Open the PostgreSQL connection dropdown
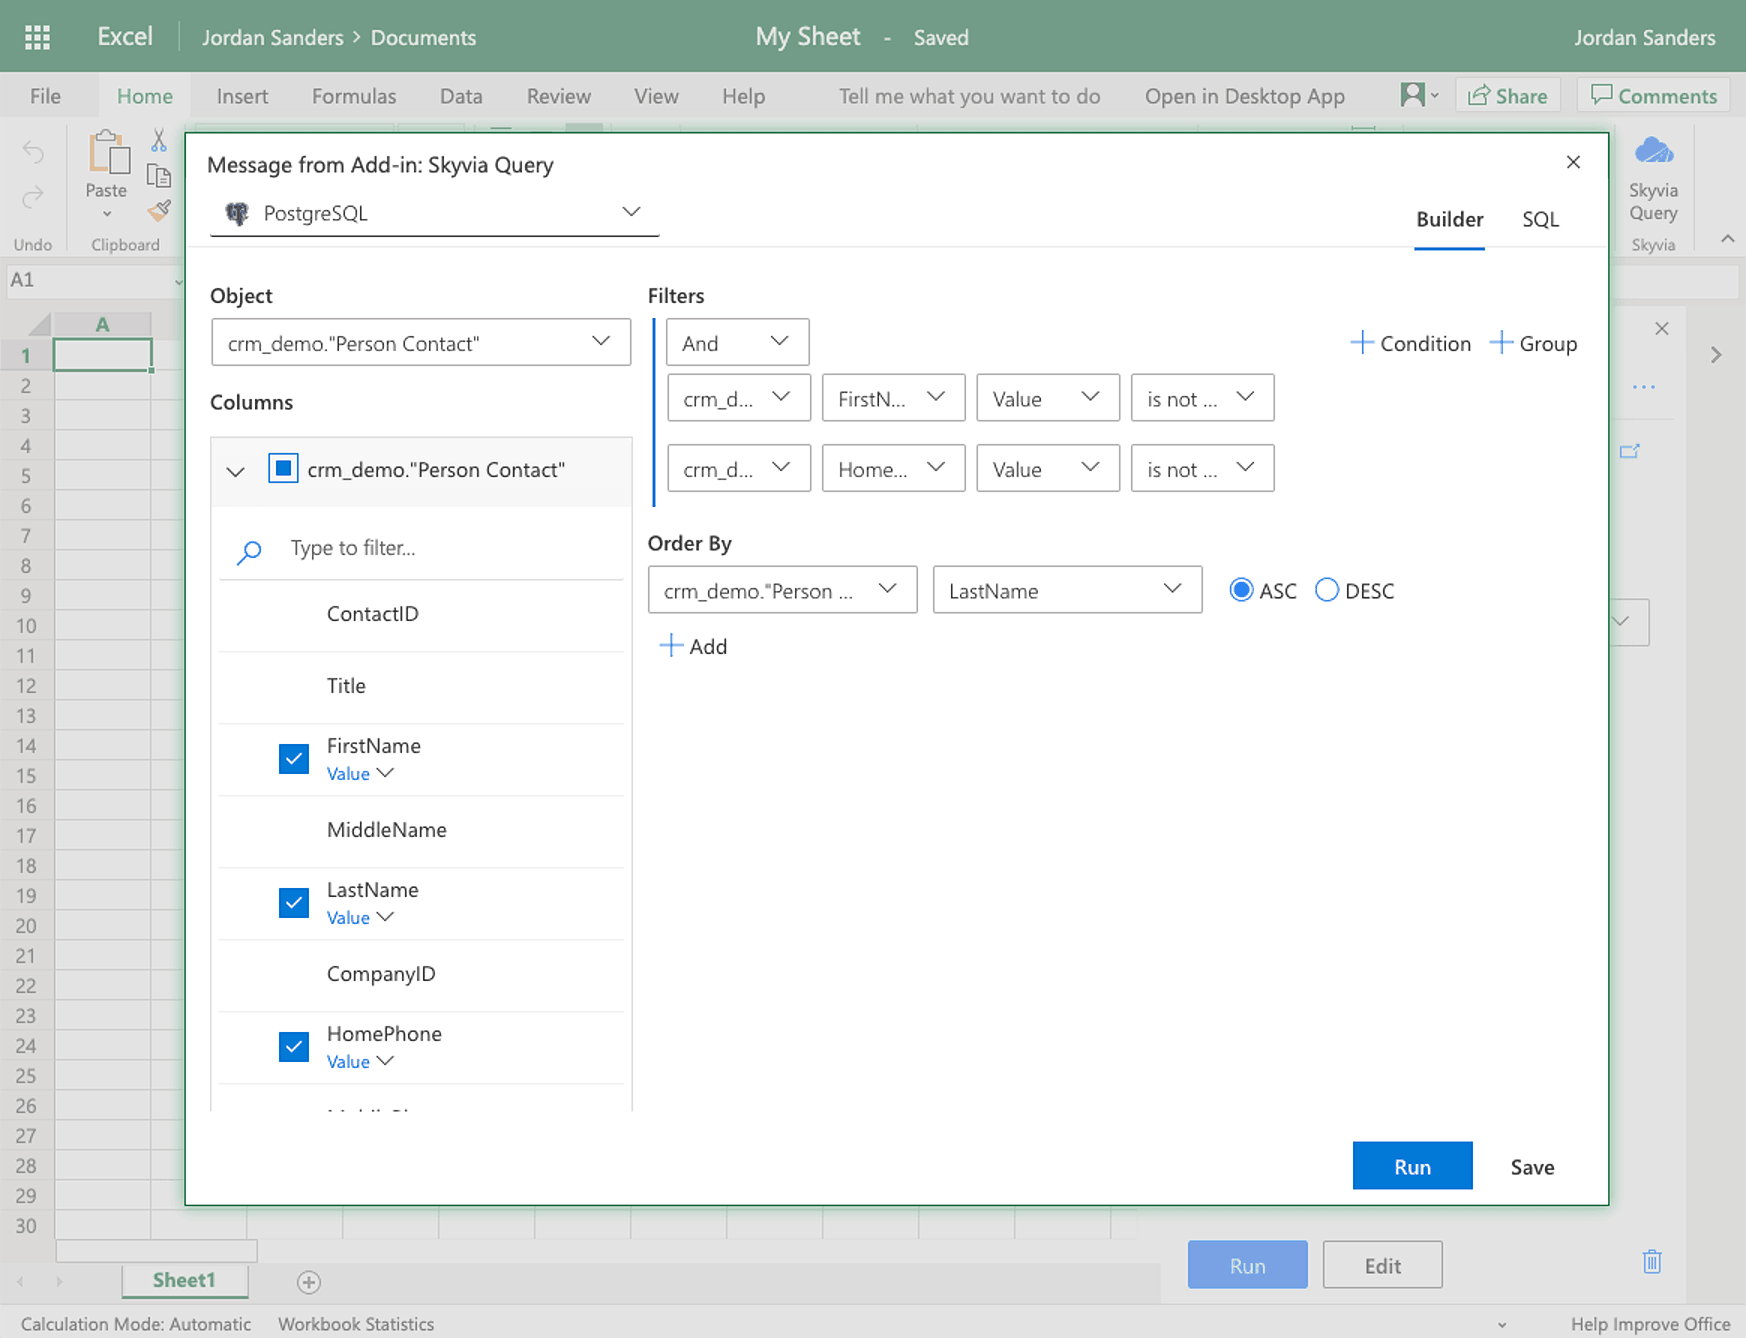Viewport: 1746px width, 1338px height. tap(434, 213)
